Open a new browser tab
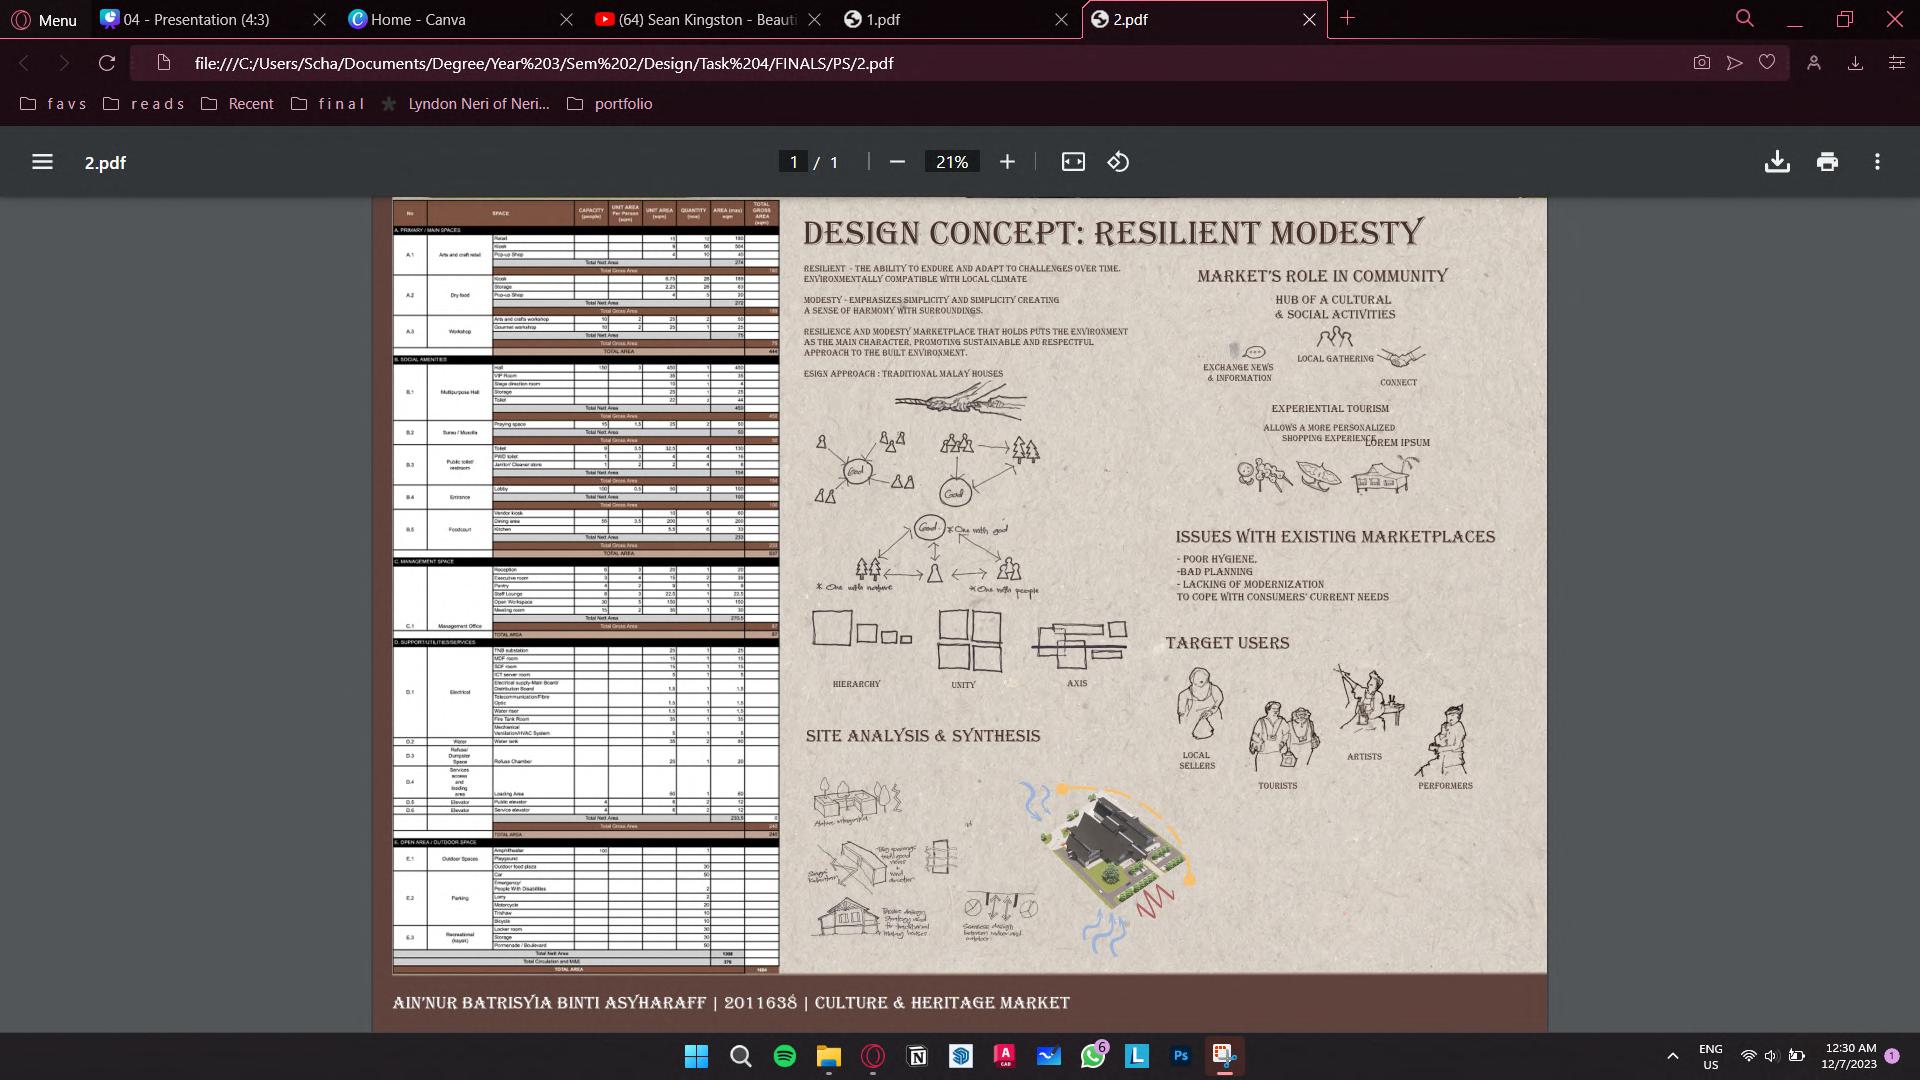The width and height of the screenshot is (1920, 1080). 1347,18
